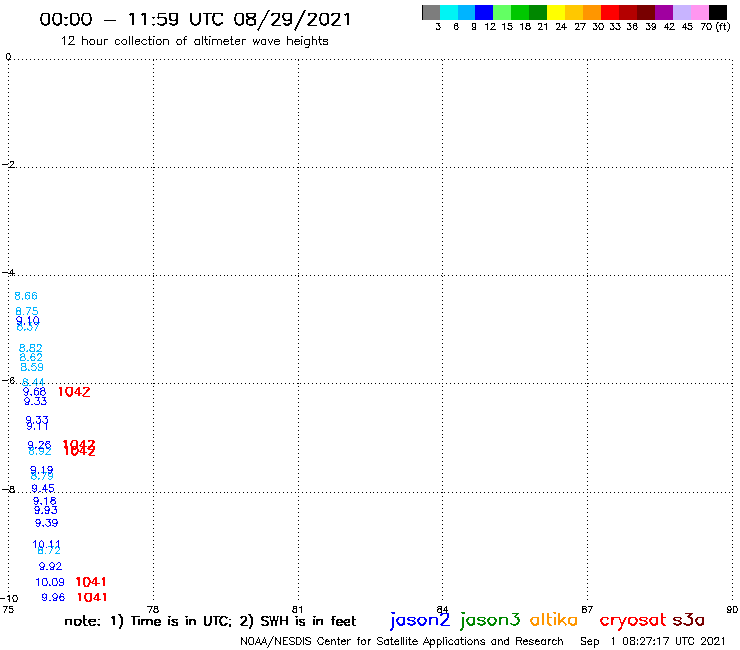Click the red '1042' beside 9.68
Image resolution: width=740 pixels, height=650 pixels.
coord(74,392)
